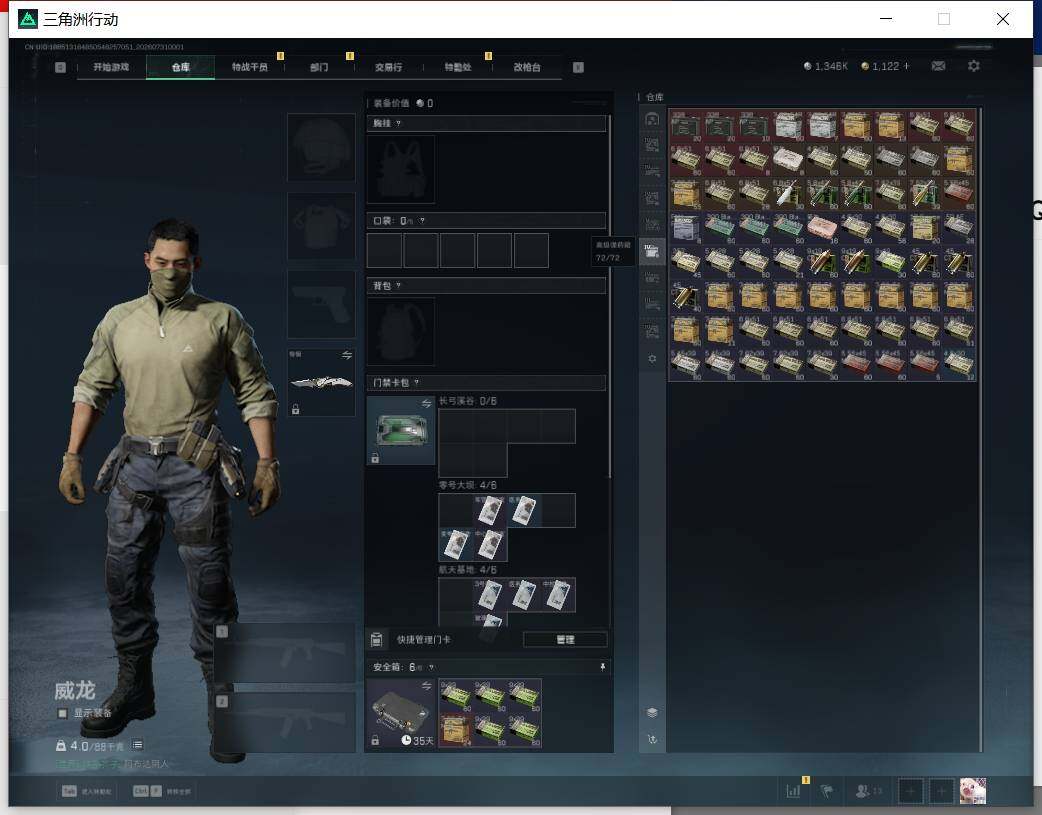Select the safe box case item
Screen dimensions: 1042x815
(x=401, y=713)
